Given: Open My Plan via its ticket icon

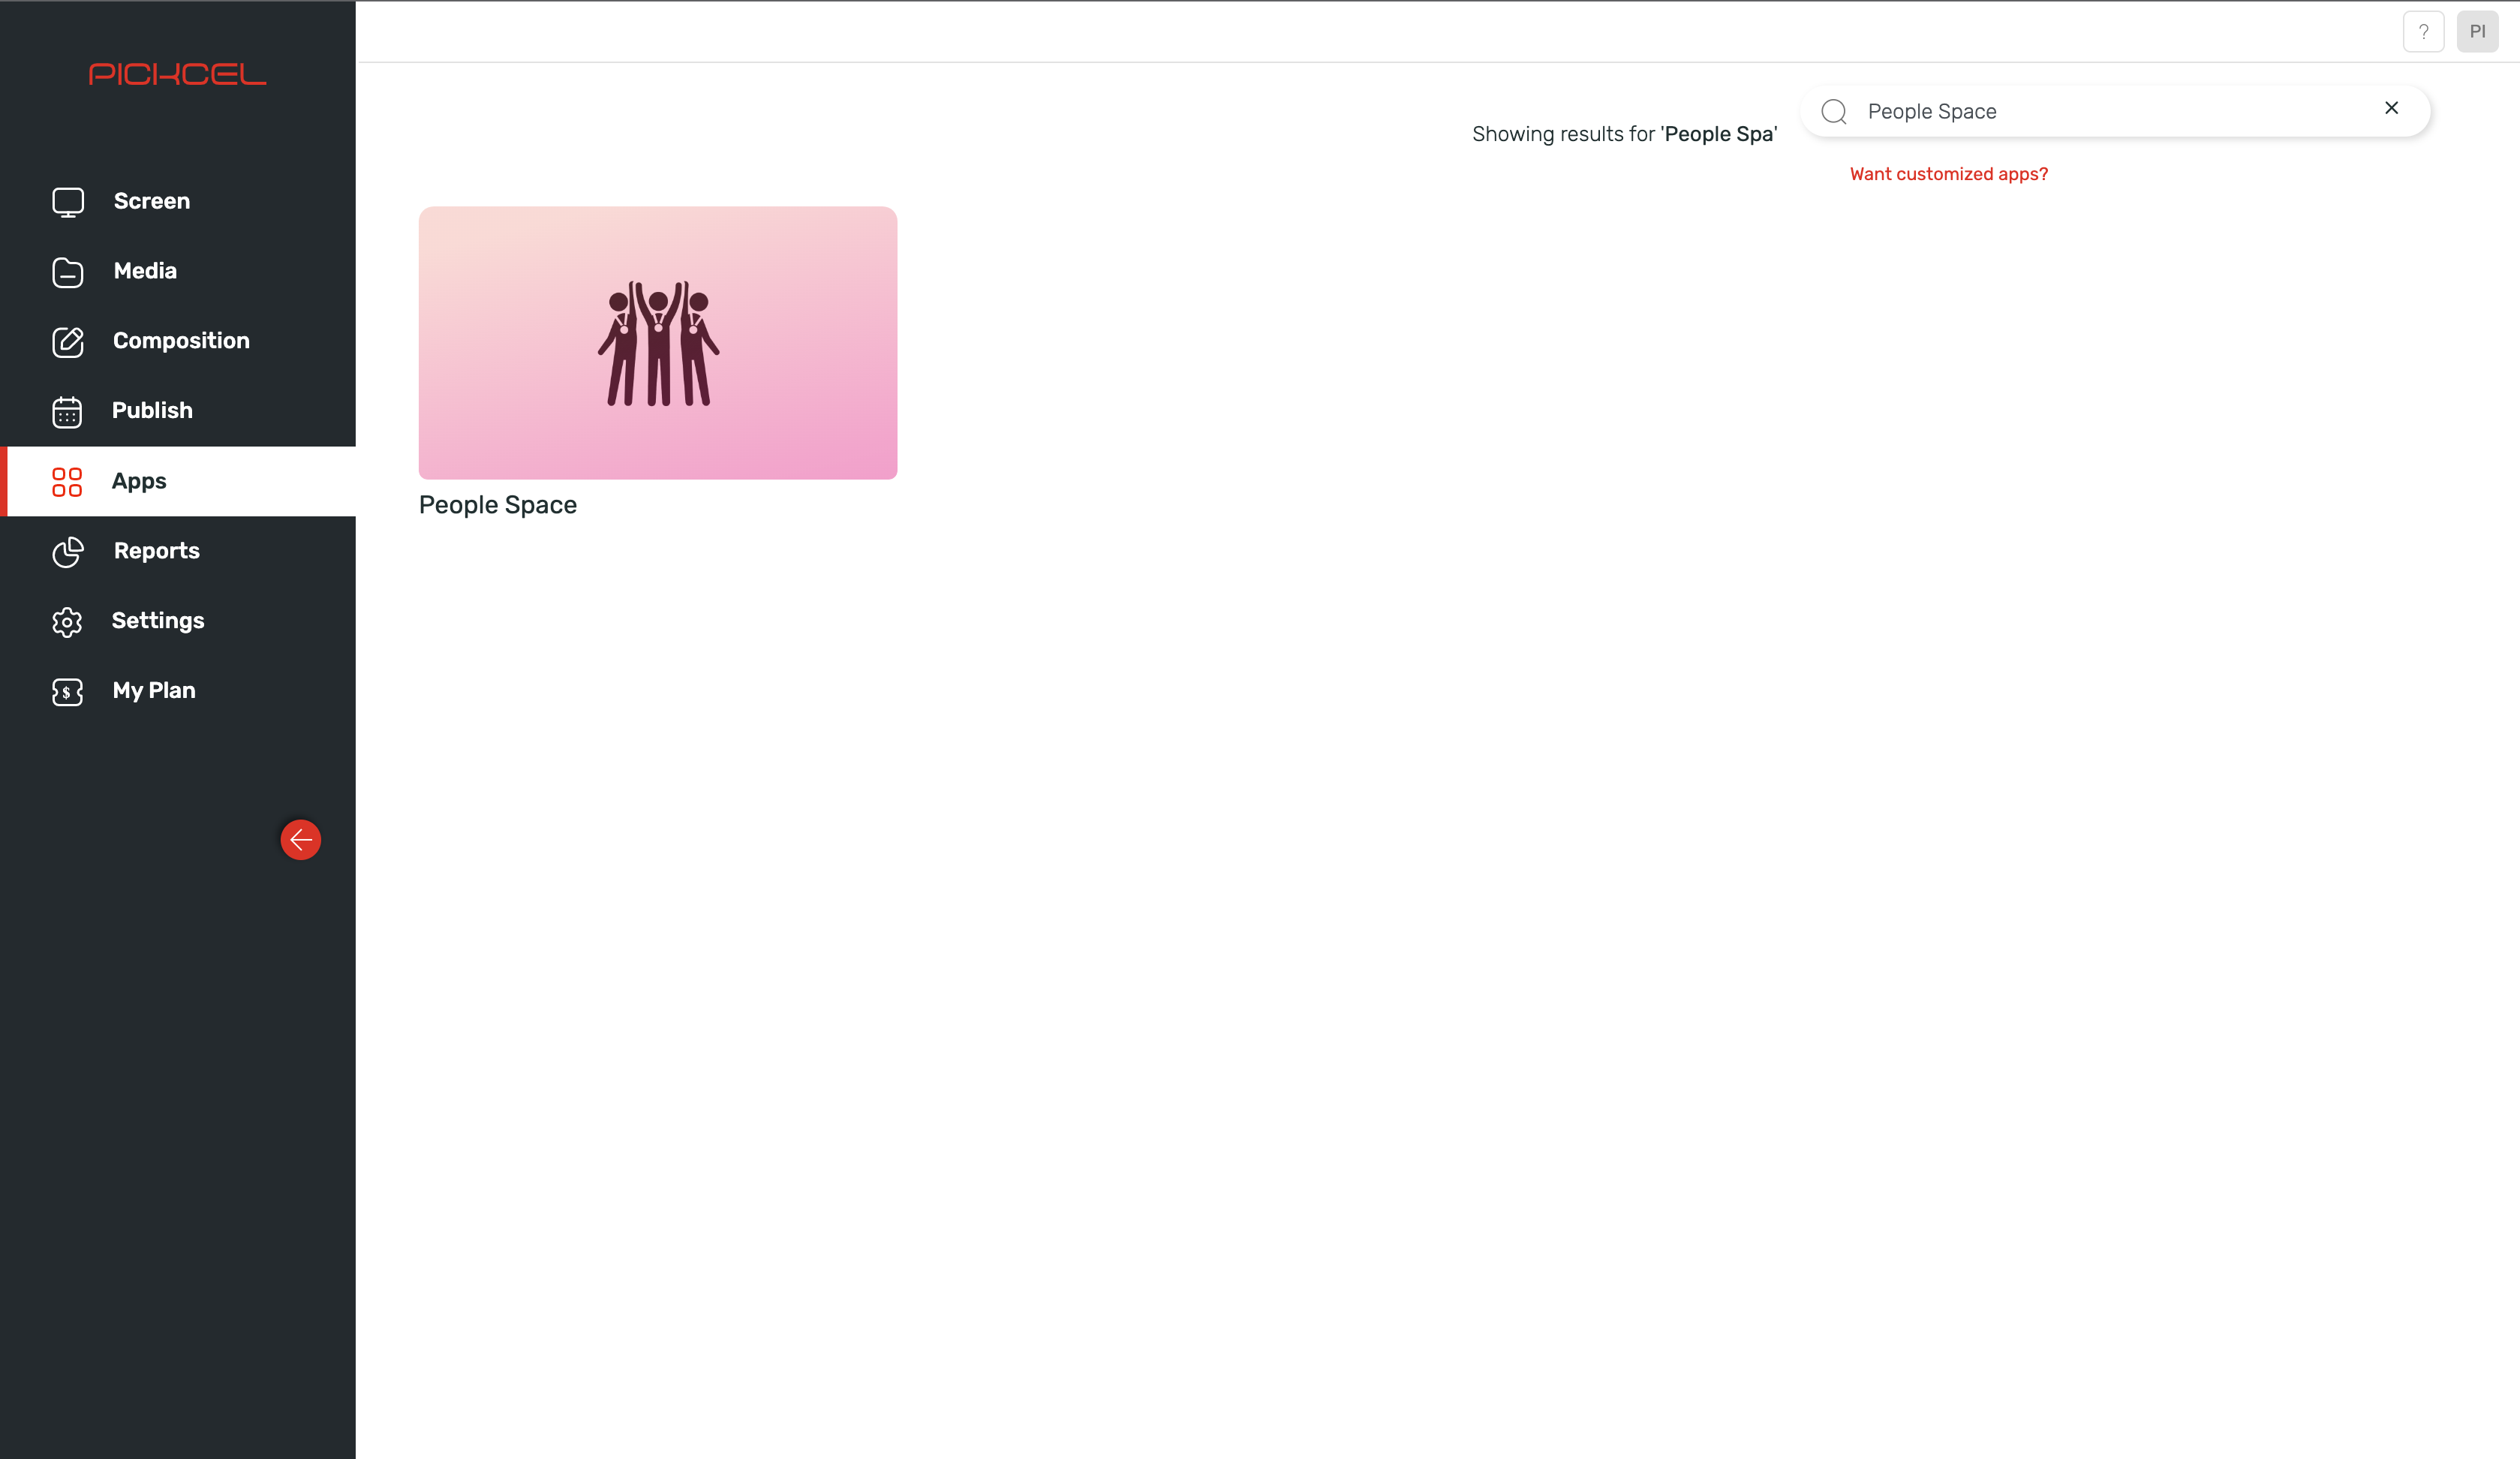Looking at the screenshot, I should pos(67,692).
